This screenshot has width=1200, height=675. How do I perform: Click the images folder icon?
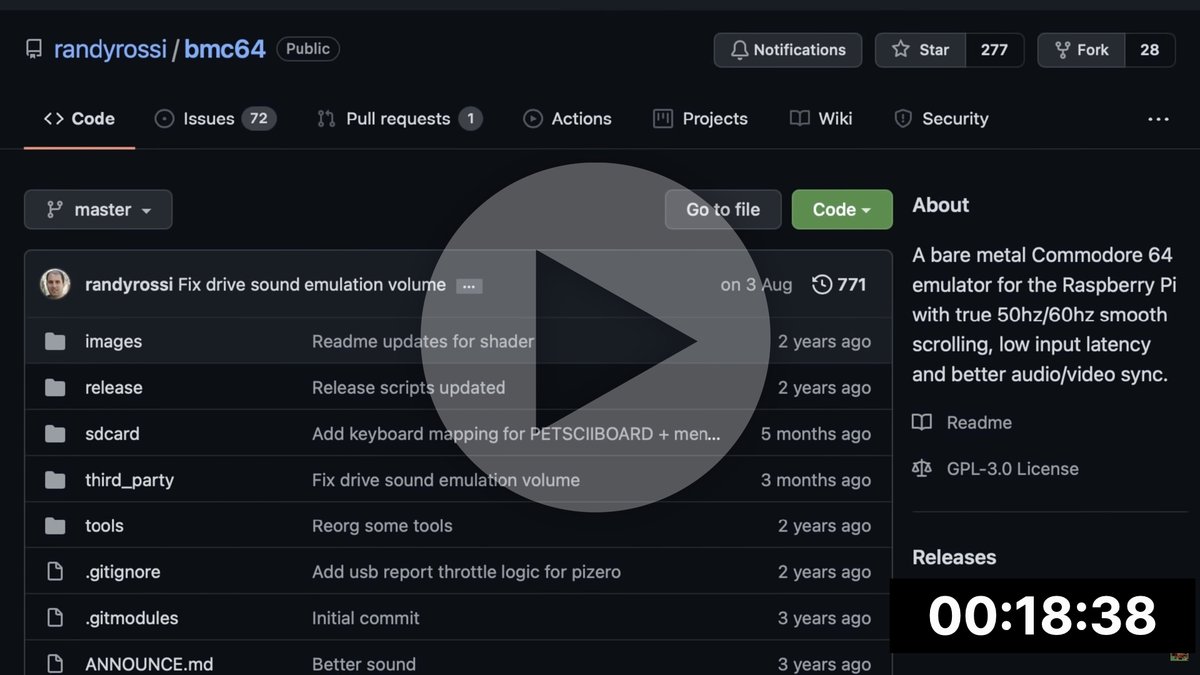(x=55, y=342)
